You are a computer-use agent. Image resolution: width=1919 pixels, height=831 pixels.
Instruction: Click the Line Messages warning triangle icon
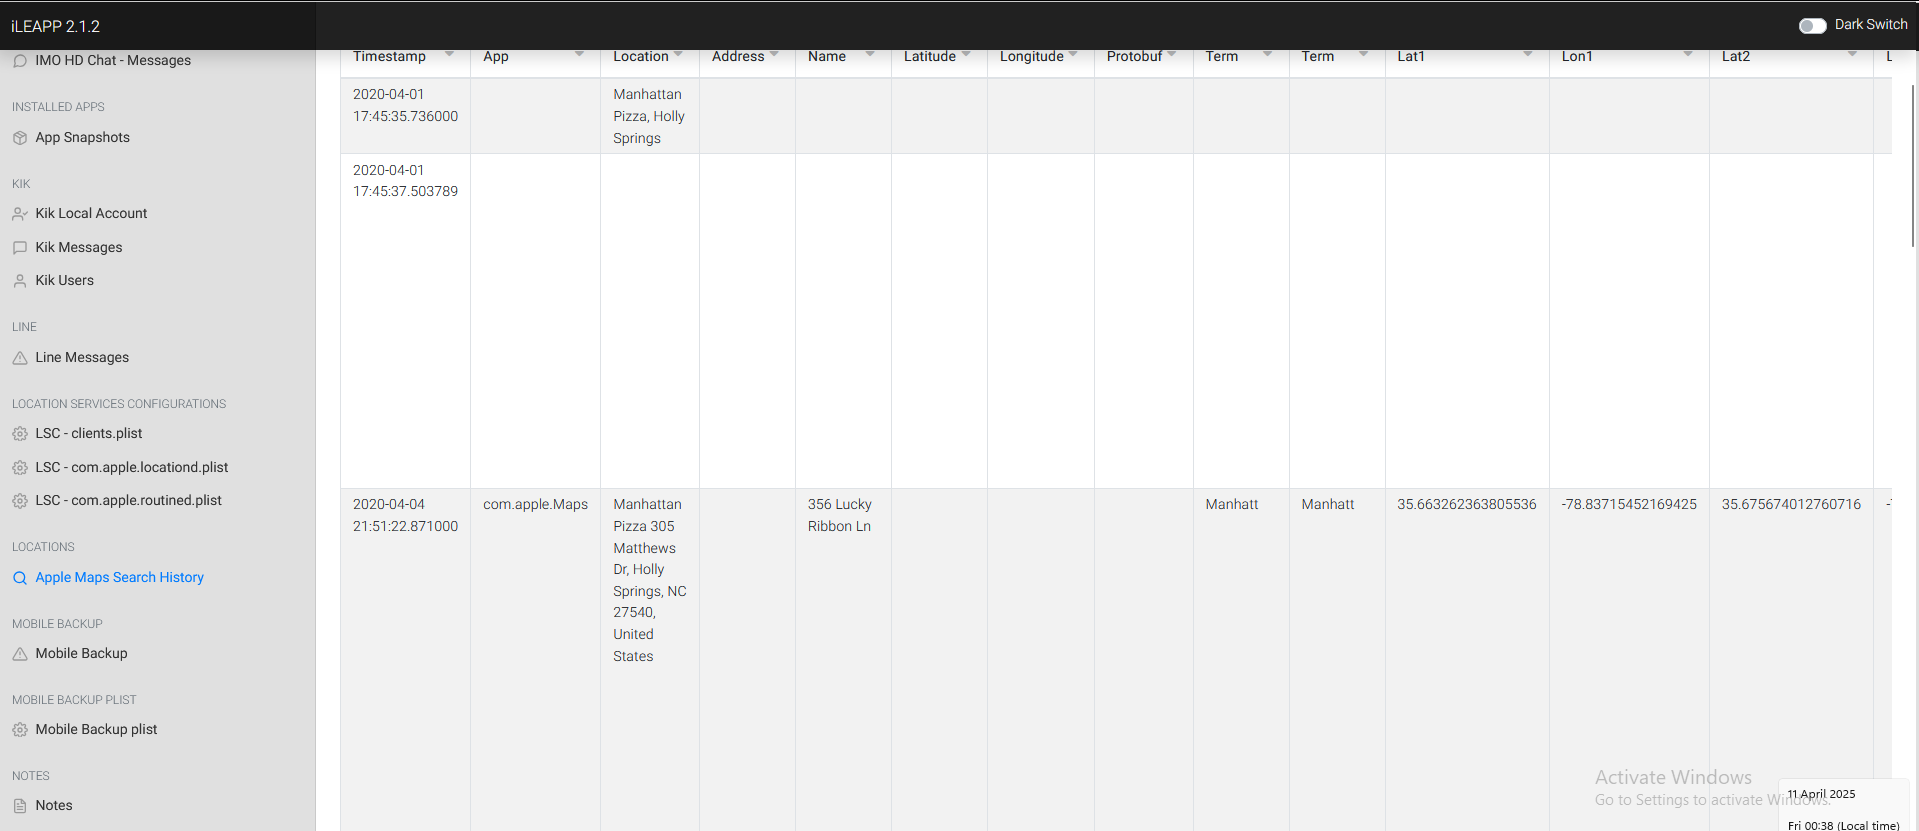pyautogui.click(x=20, y=358)
